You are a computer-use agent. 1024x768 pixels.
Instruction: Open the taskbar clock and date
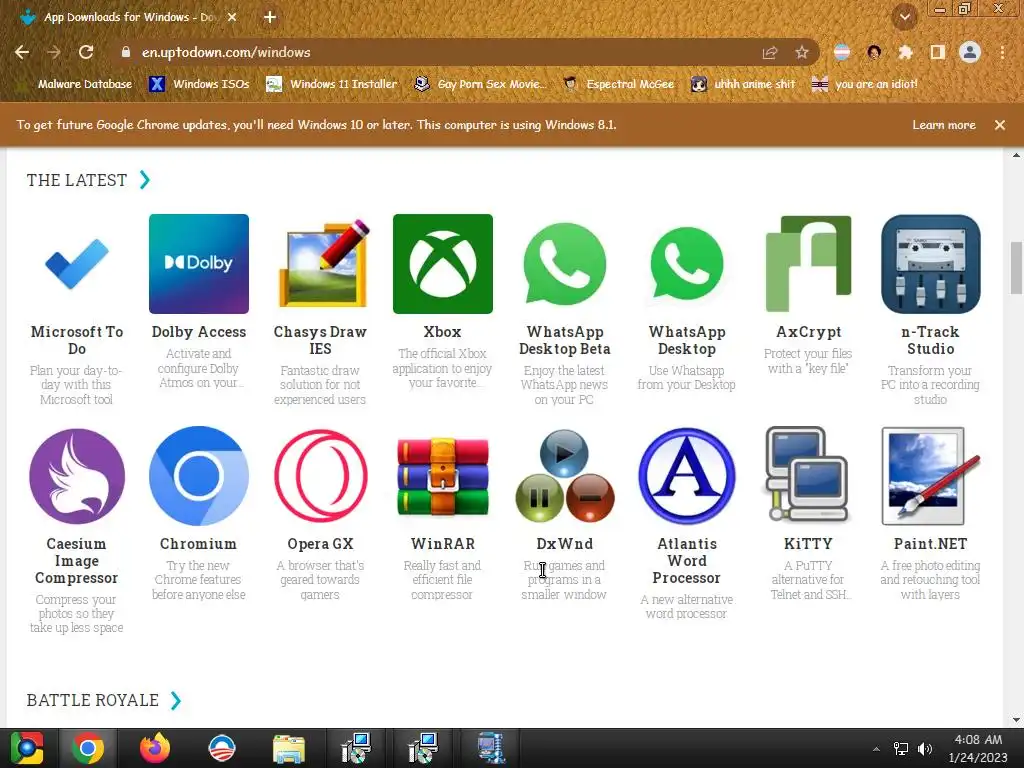click(978, 748)
